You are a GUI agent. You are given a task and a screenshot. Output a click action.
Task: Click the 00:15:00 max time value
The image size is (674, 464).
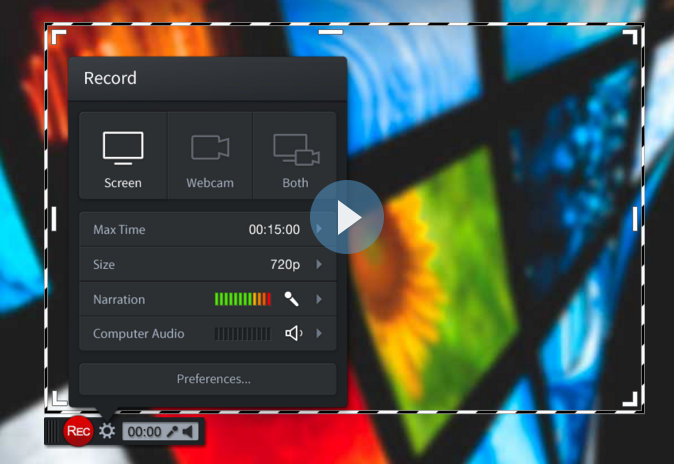274,229
